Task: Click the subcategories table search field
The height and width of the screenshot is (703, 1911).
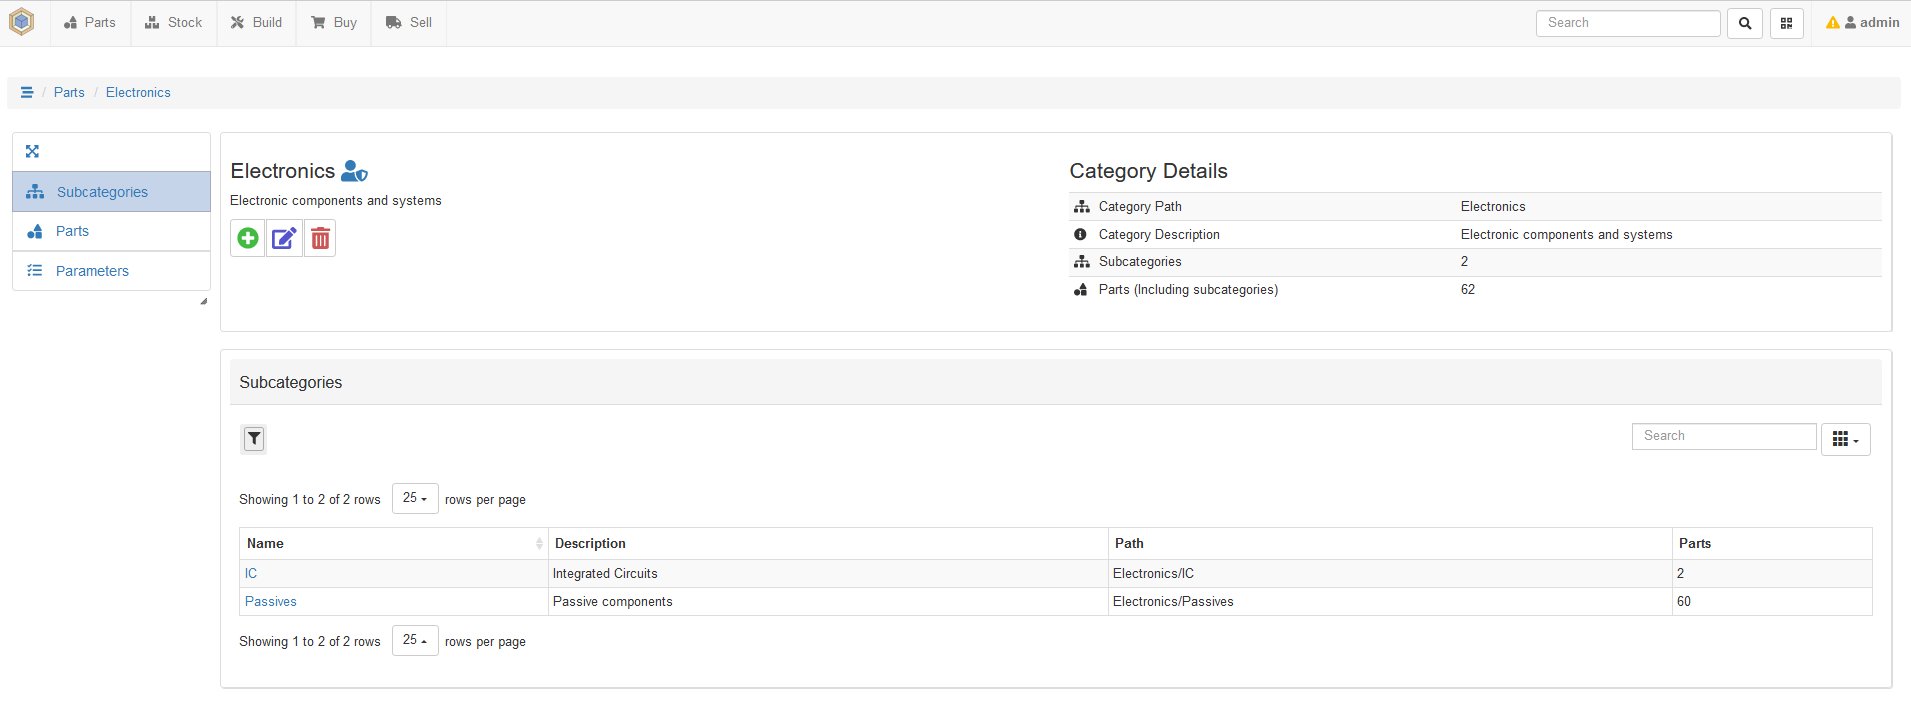Action: [1723, 436]
